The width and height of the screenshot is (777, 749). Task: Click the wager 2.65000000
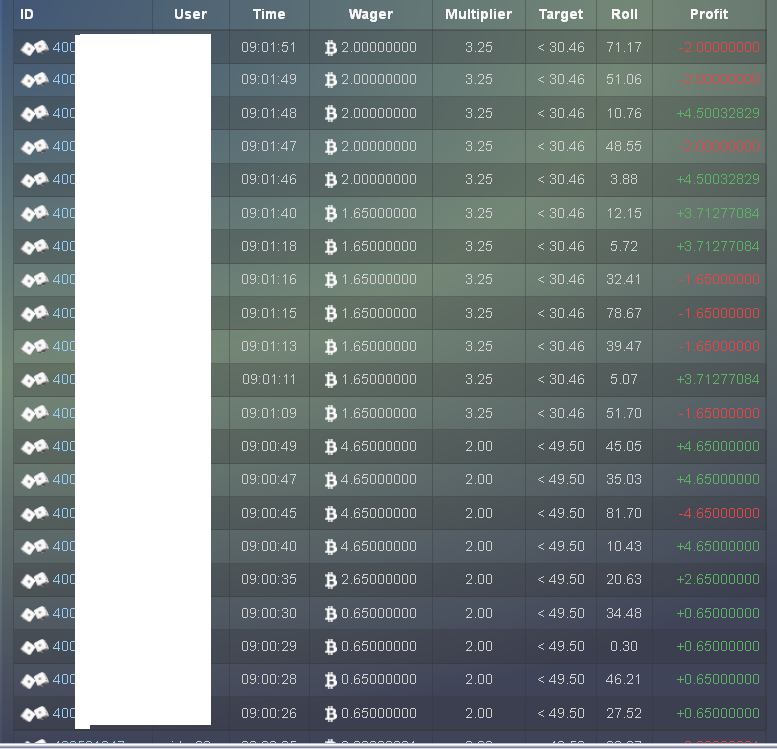379,579
